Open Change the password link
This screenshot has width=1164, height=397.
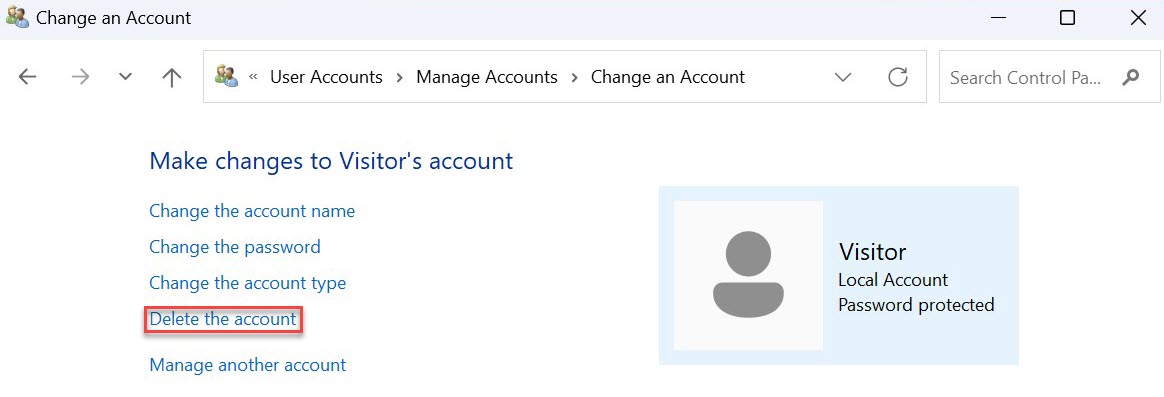tap(235, 246)
